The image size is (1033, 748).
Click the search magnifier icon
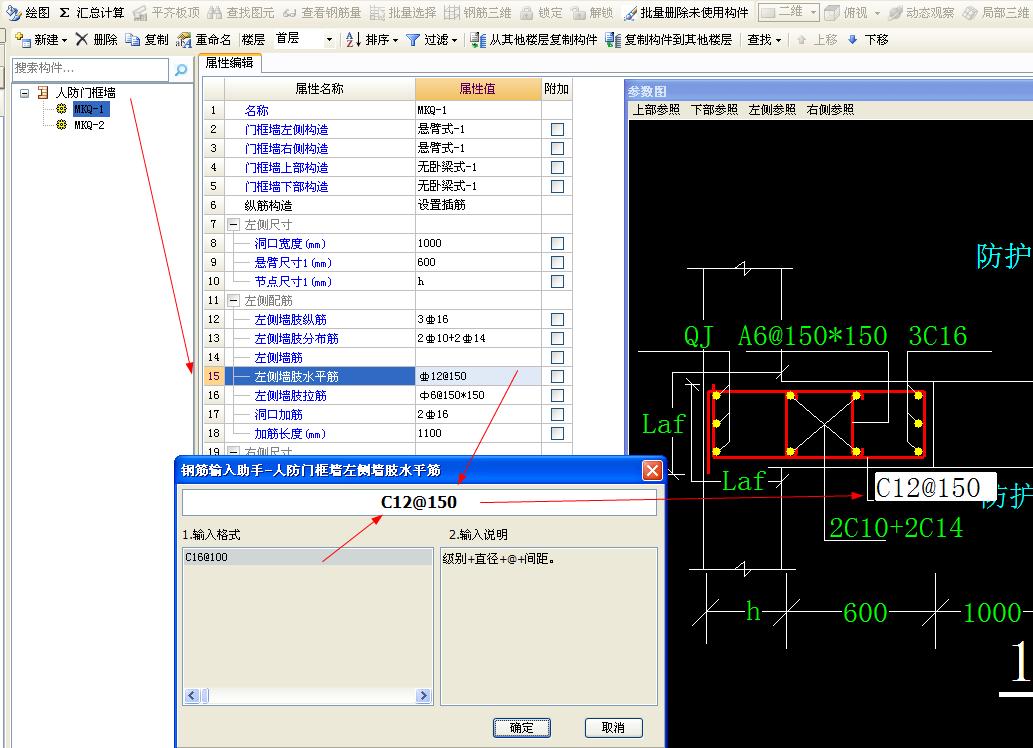pyautogui.click(x=181, y=69)
